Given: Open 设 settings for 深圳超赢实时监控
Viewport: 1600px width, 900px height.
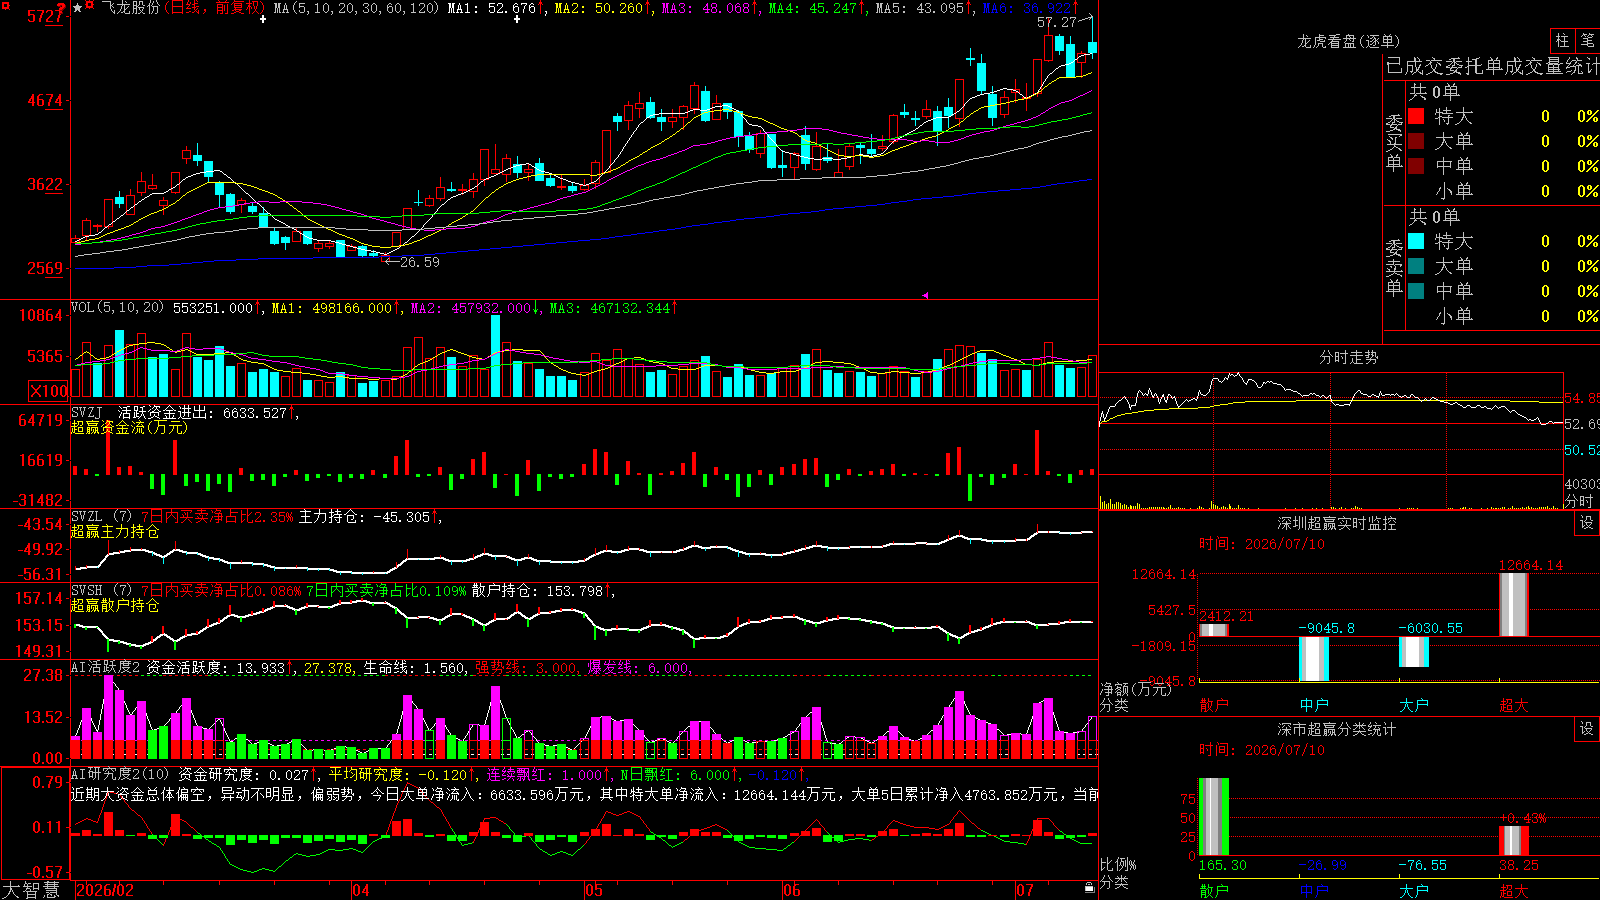Looking at the screenshot, I should (1587, 523).
